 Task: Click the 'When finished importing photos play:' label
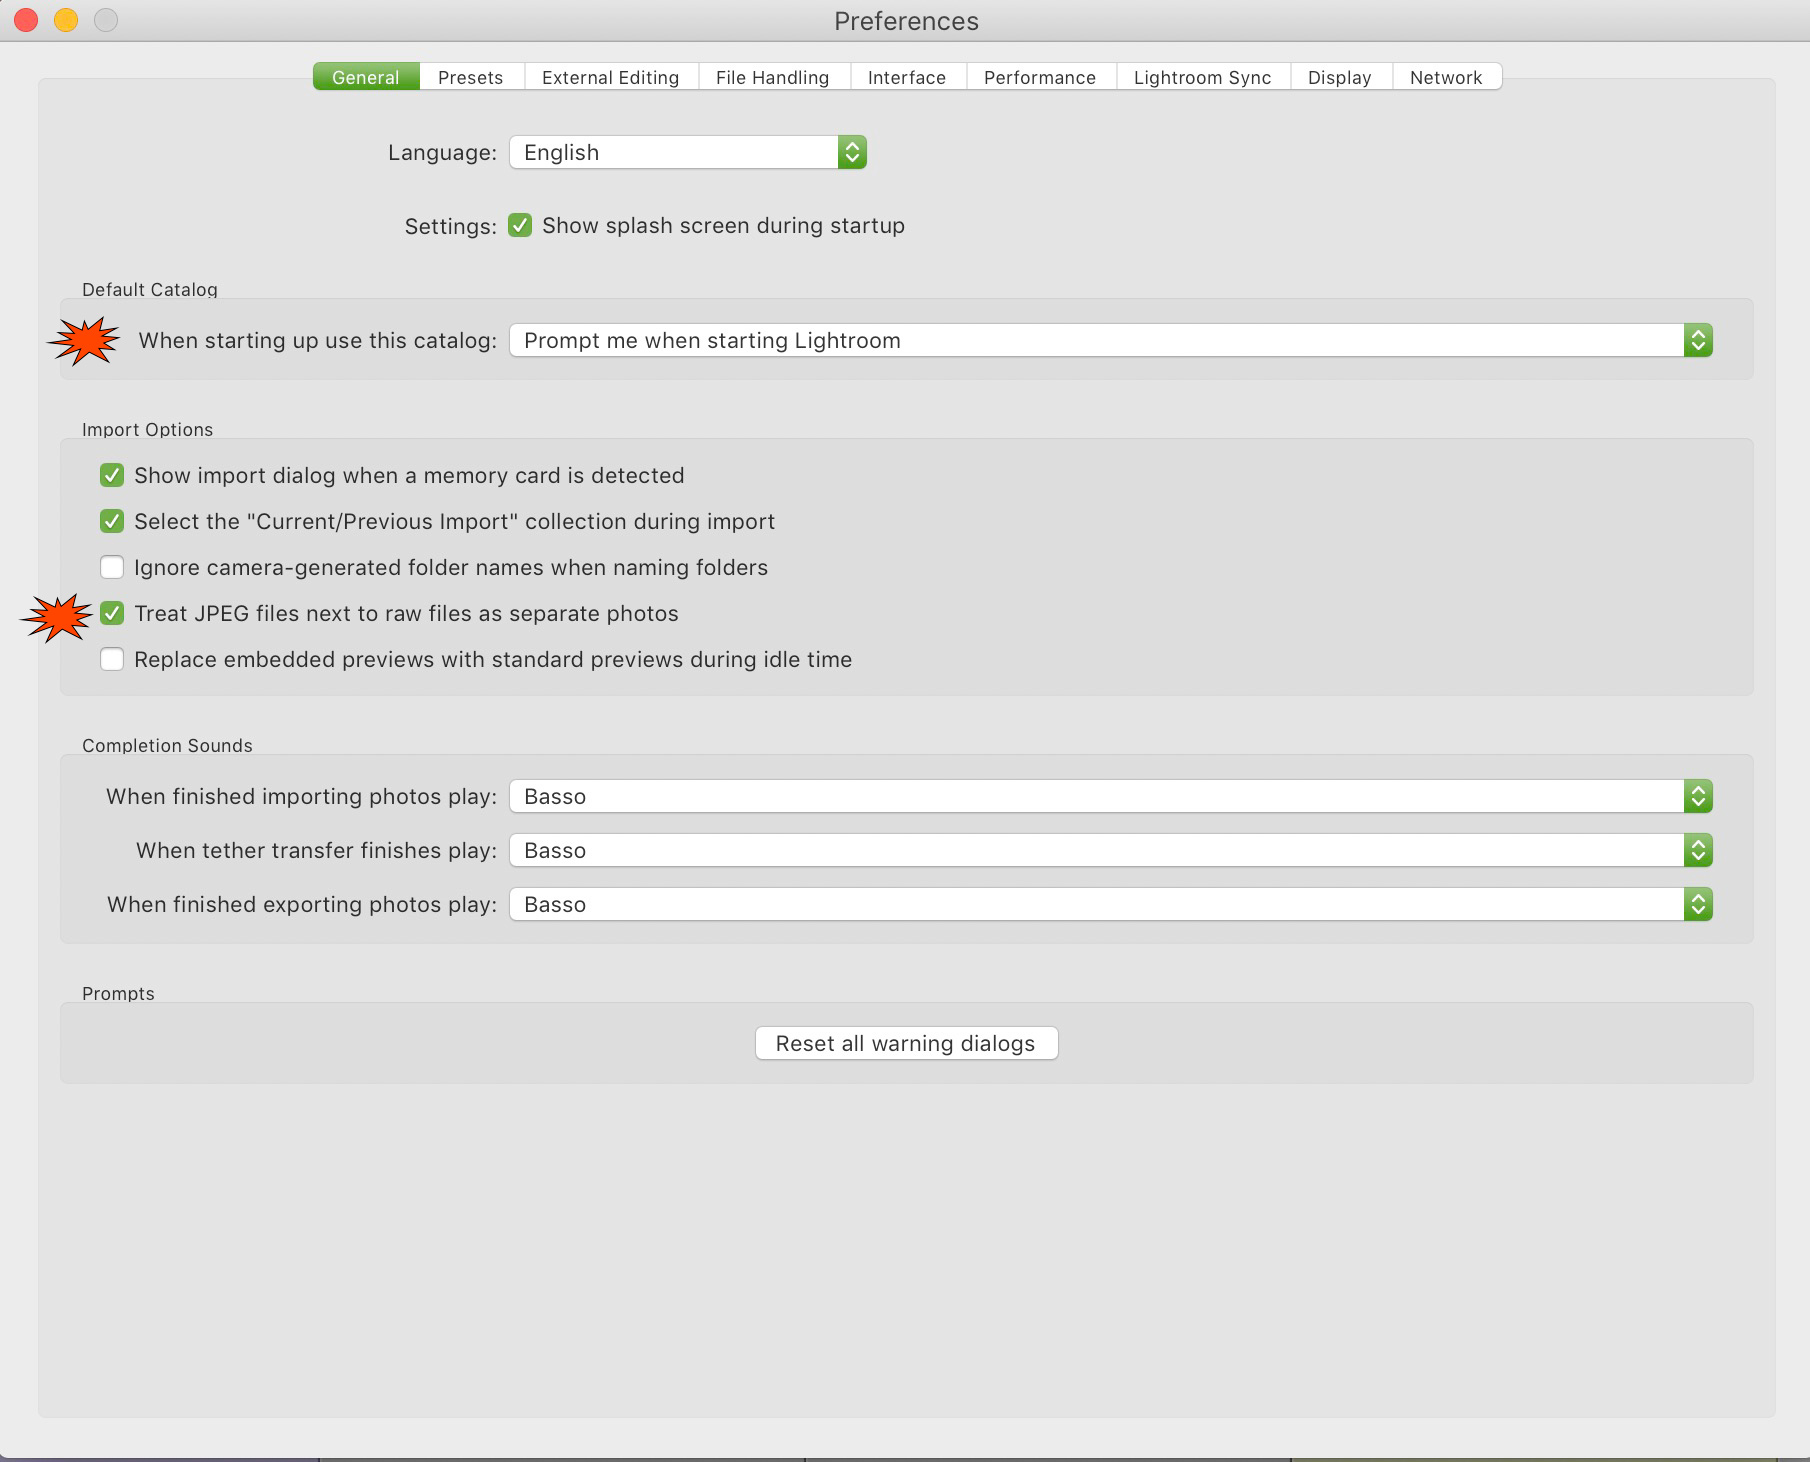coord(302,796)
